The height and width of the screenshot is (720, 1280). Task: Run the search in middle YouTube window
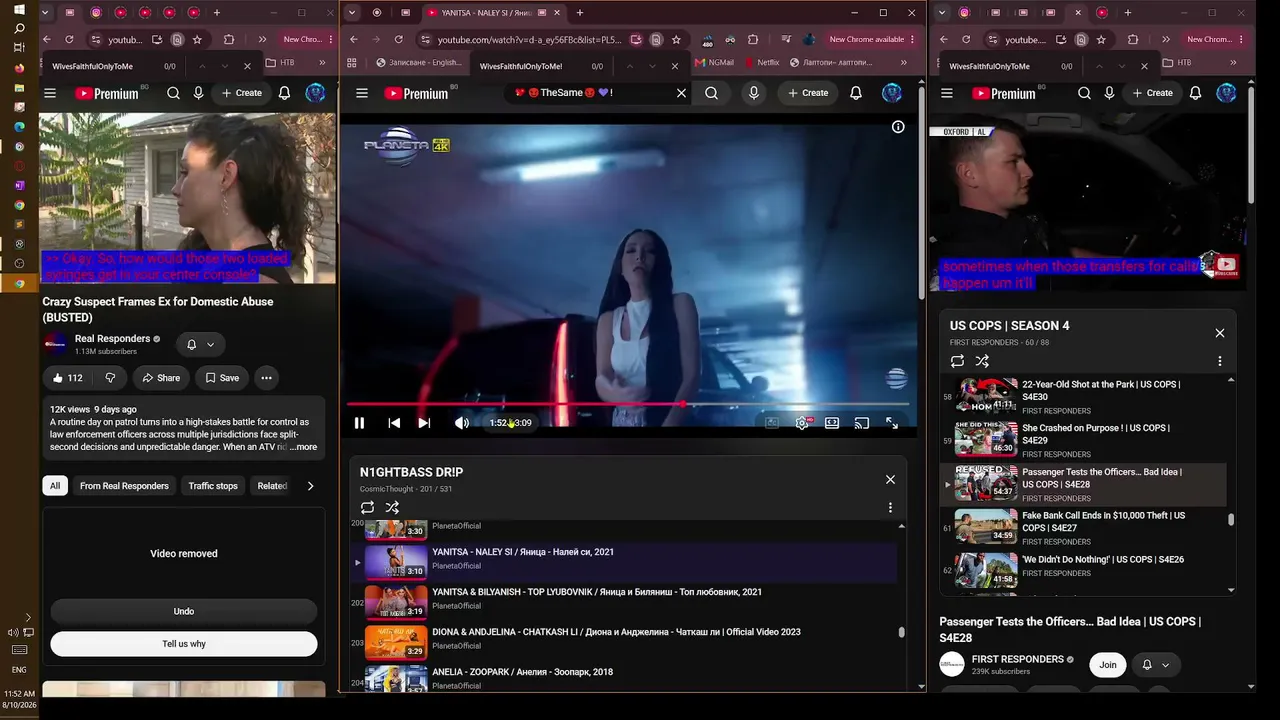(x=711, y=93)
